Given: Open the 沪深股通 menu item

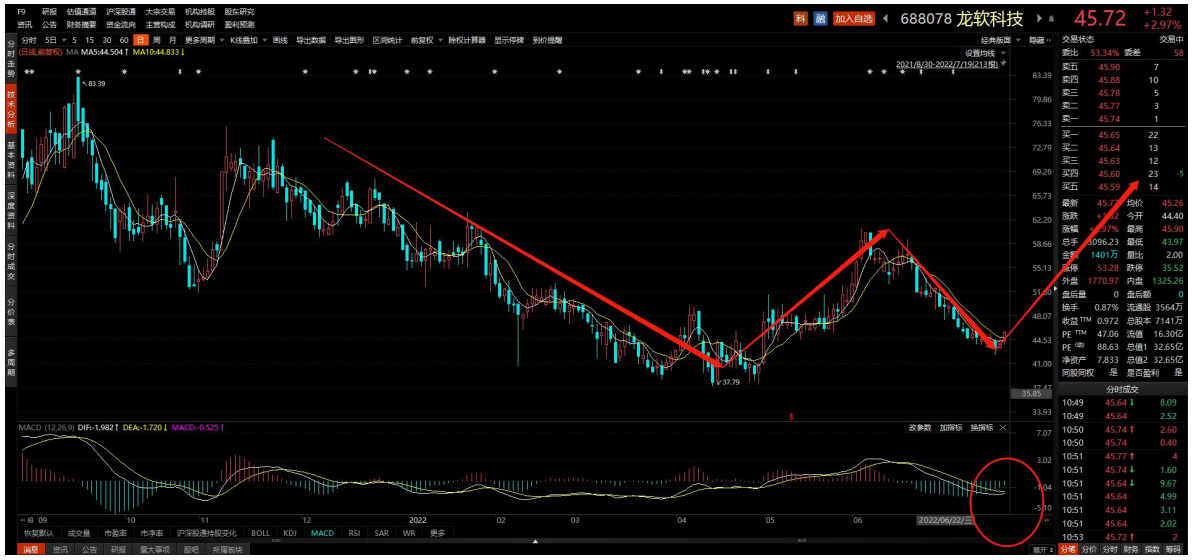Looking at the screenshot, I should point(121,11).
